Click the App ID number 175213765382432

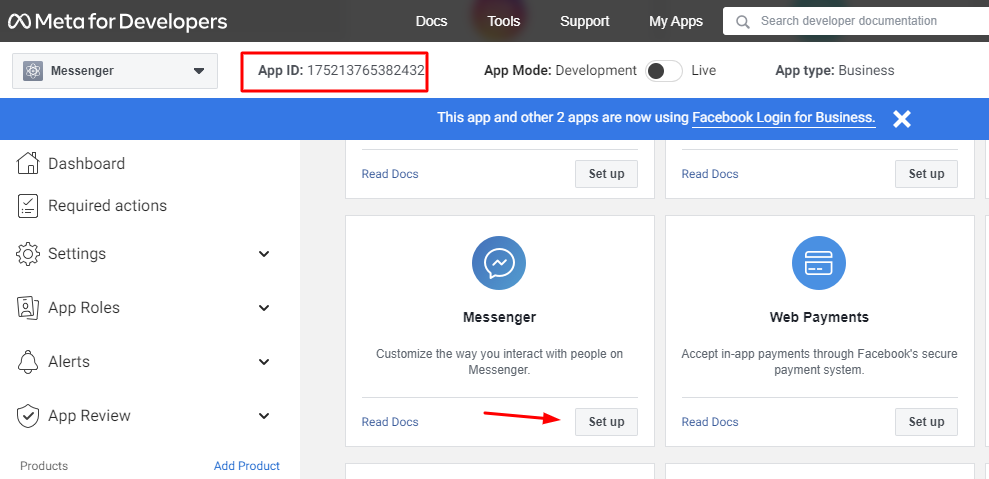366,71
